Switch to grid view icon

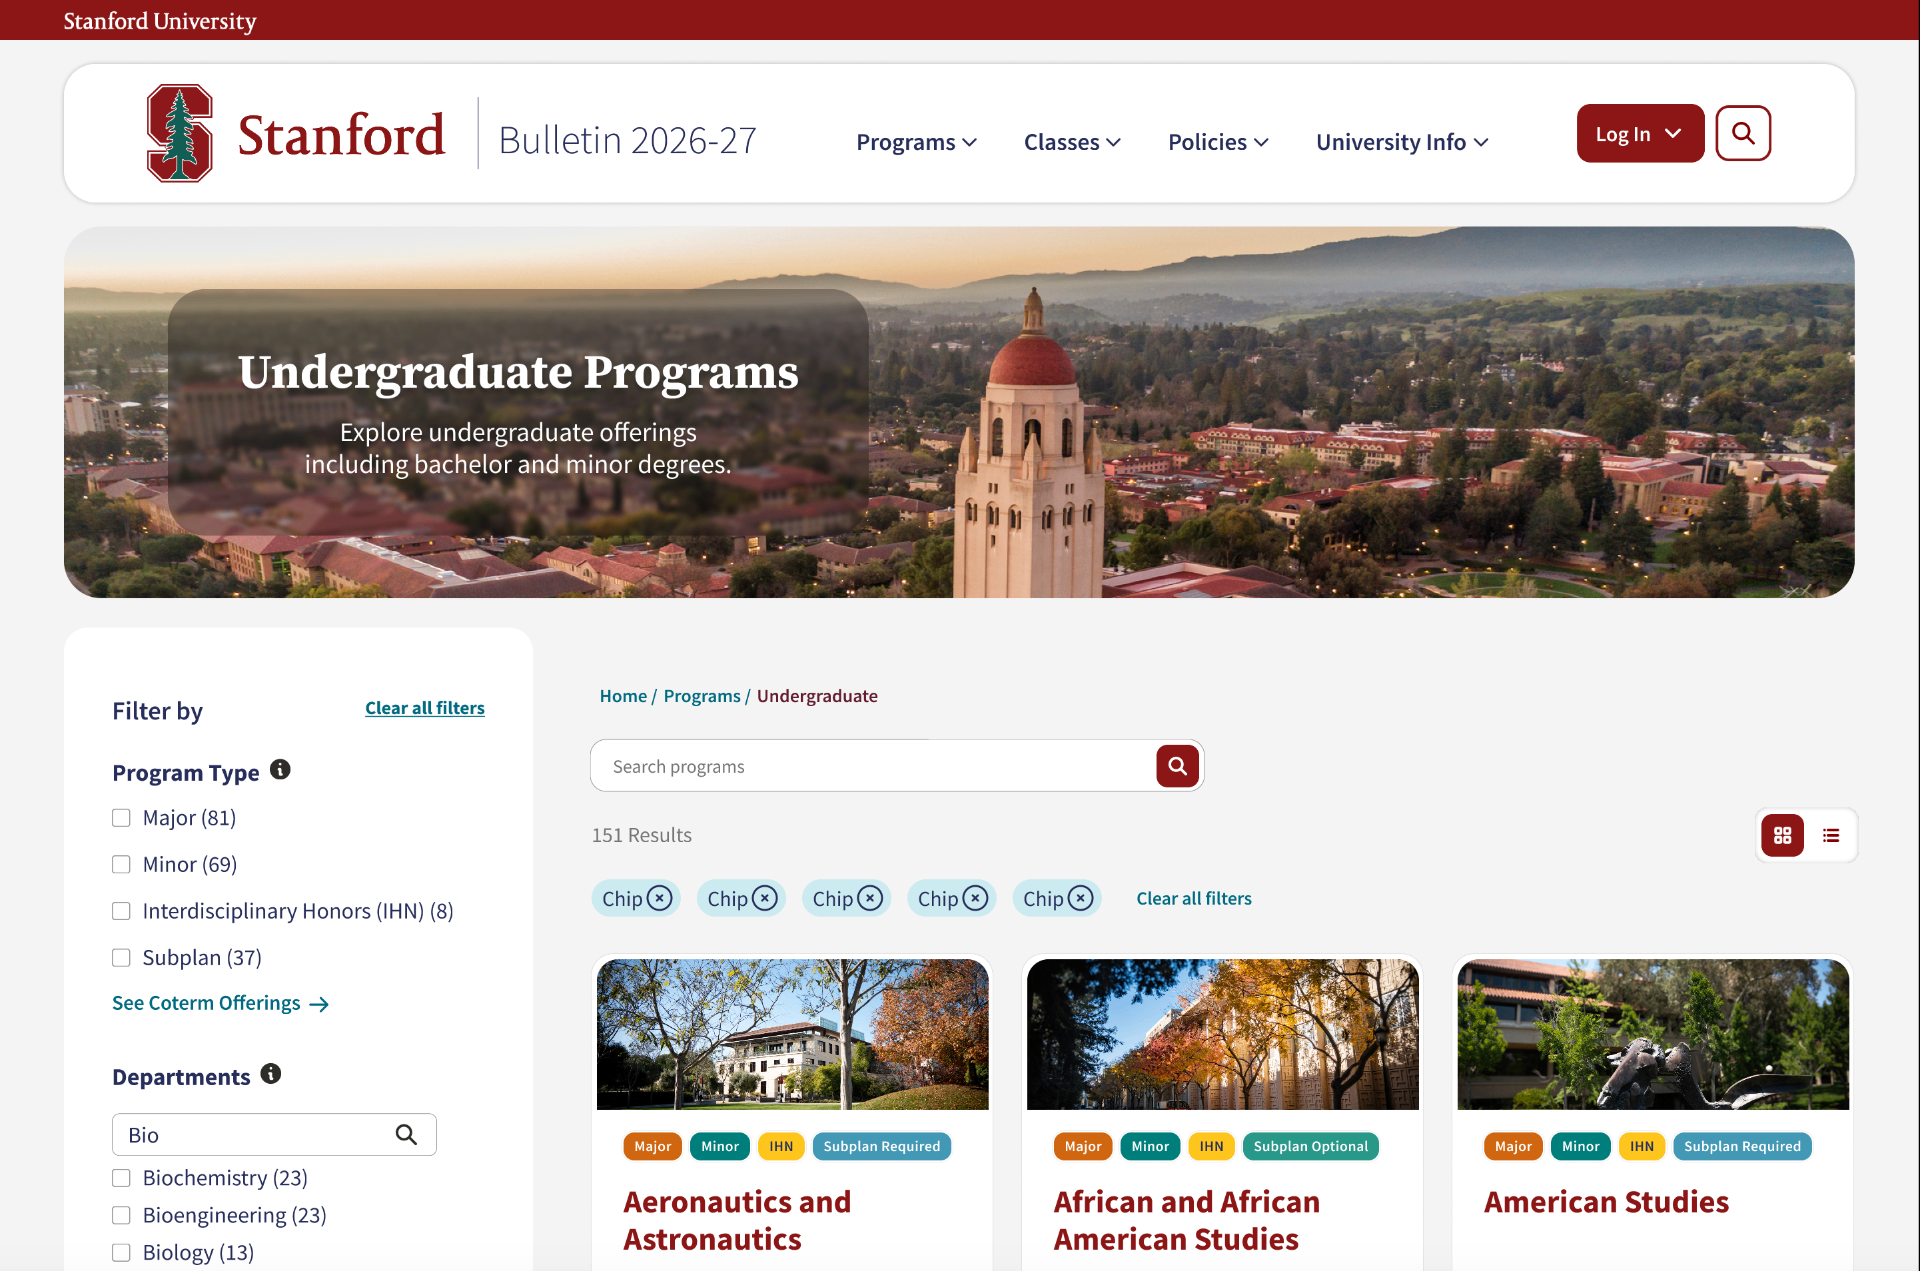tap(1782, 835)
